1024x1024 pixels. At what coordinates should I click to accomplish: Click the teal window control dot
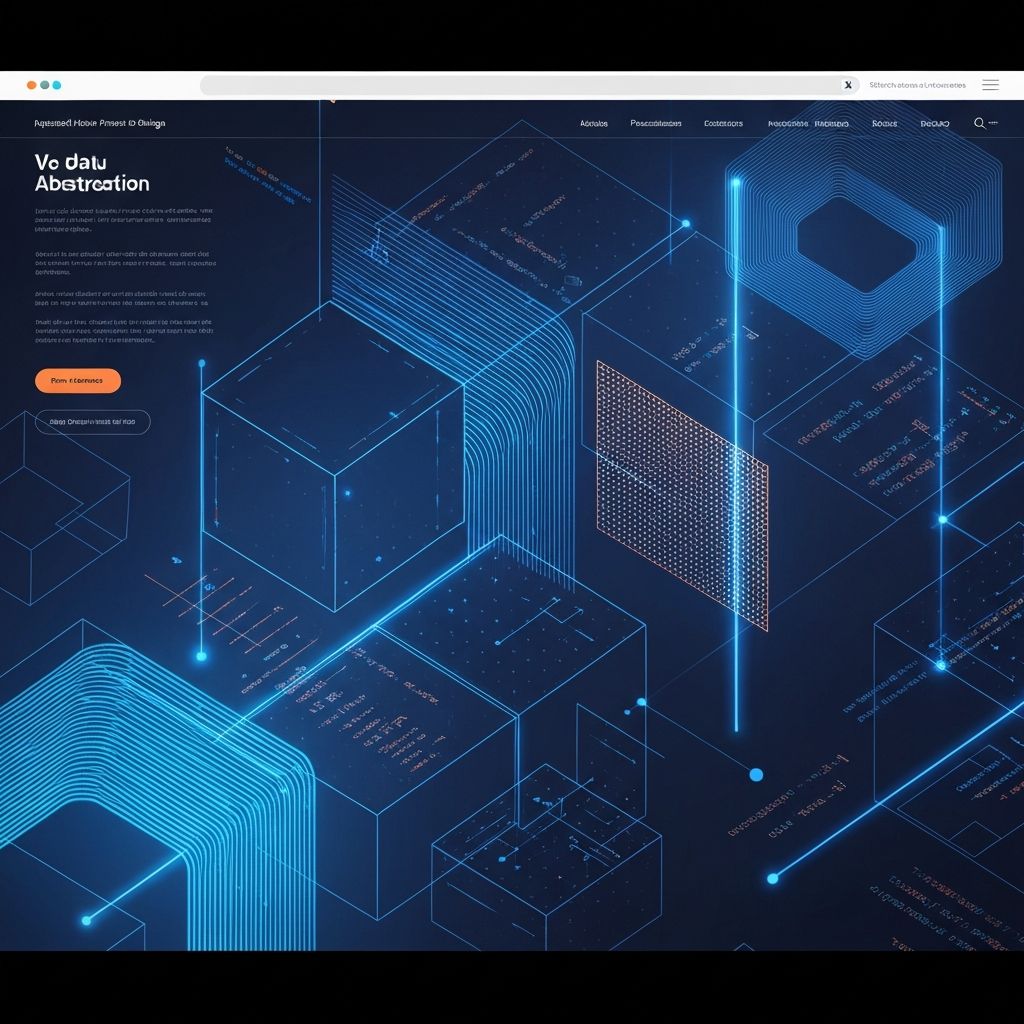(x=44, y=85)
